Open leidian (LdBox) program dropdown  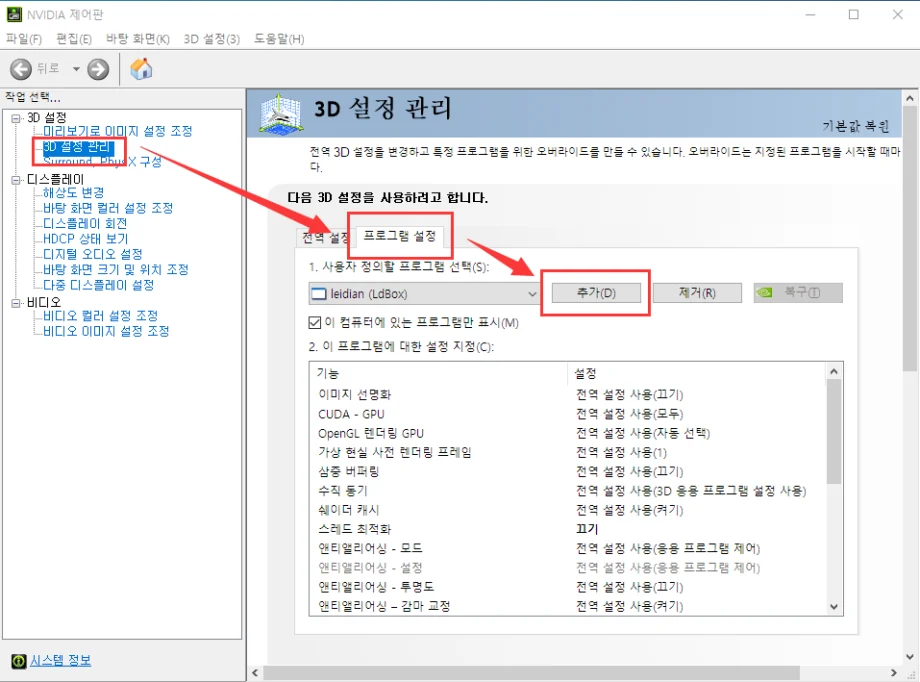tap(424, 293)
